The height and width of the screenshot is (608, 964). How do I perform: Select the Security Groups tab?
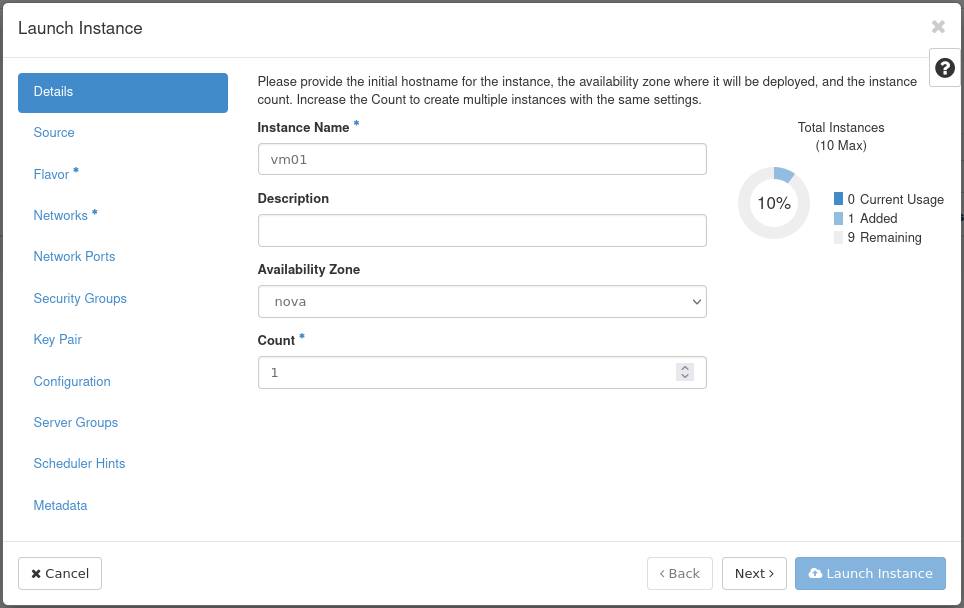[80, 299]
